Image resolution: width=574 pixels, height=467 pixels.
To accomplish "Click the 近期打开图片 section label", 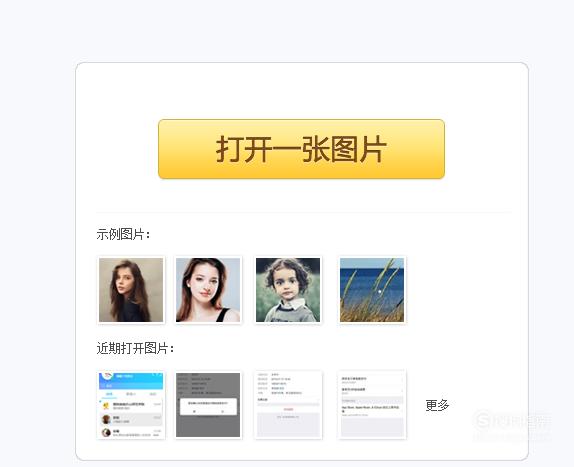I will pos(135,348).
